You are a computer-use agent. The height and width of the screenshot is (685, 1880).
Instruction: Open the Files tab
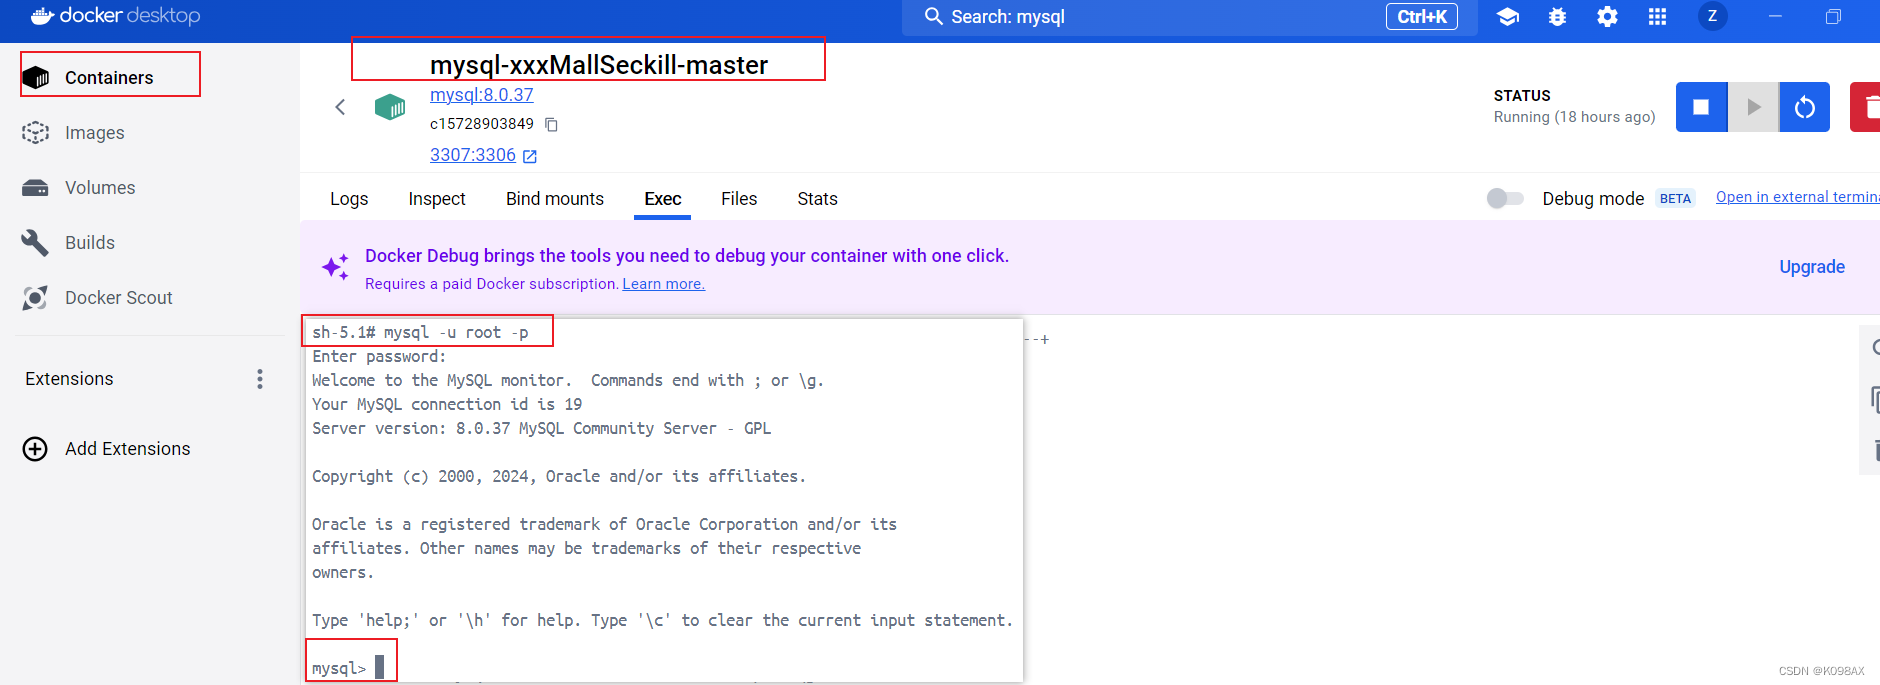pyautogui.click(x=739, y=199)
